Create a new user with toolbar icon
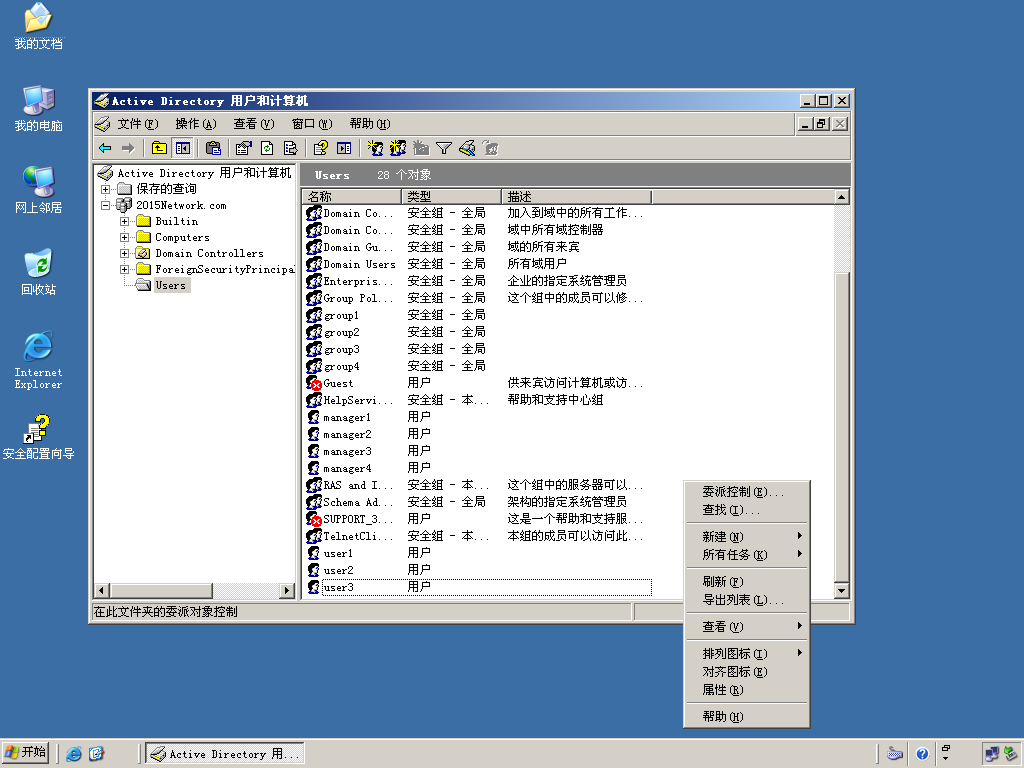The image size is (1024, 768). [x=375, y=148]
